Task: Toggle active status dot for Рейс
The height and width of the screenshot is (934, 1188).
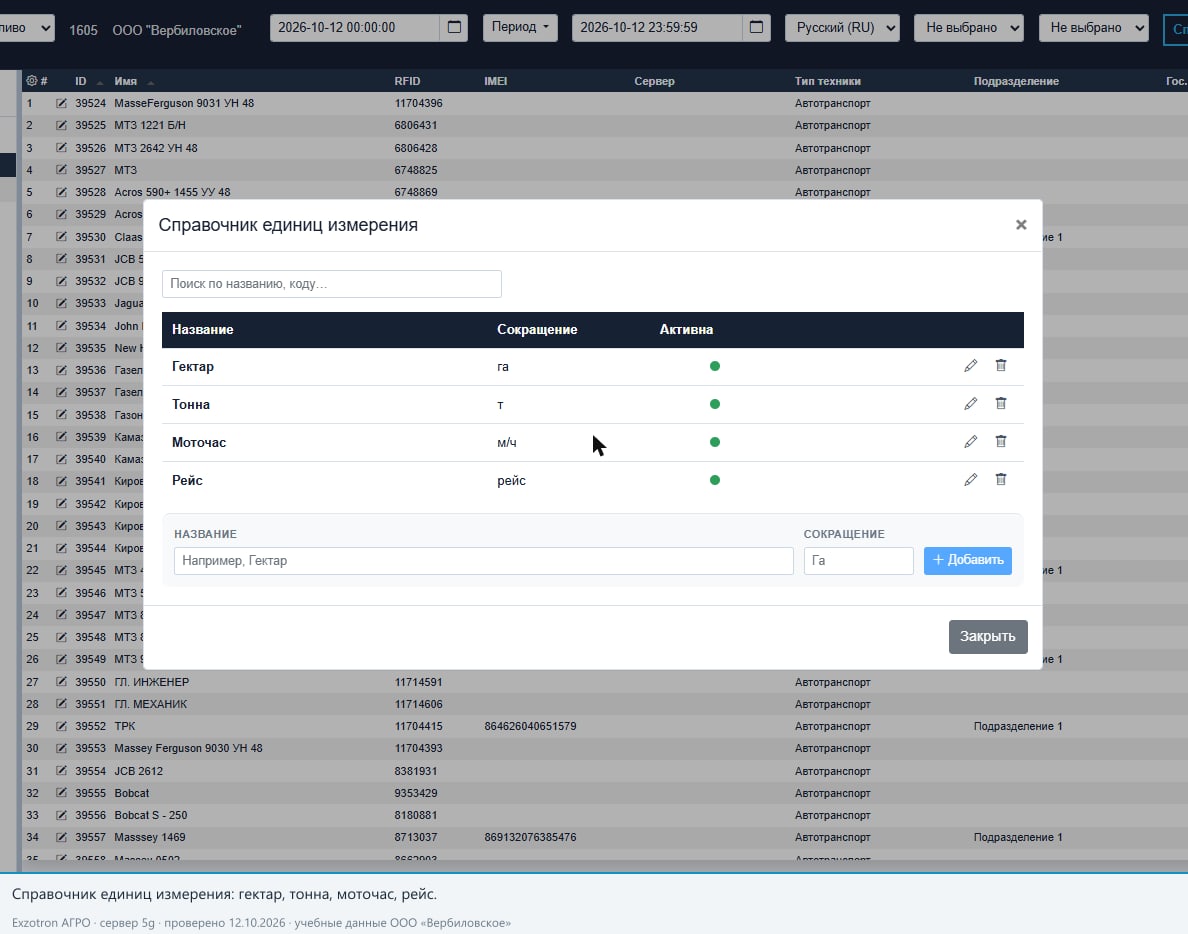Action: click(714, 479)
